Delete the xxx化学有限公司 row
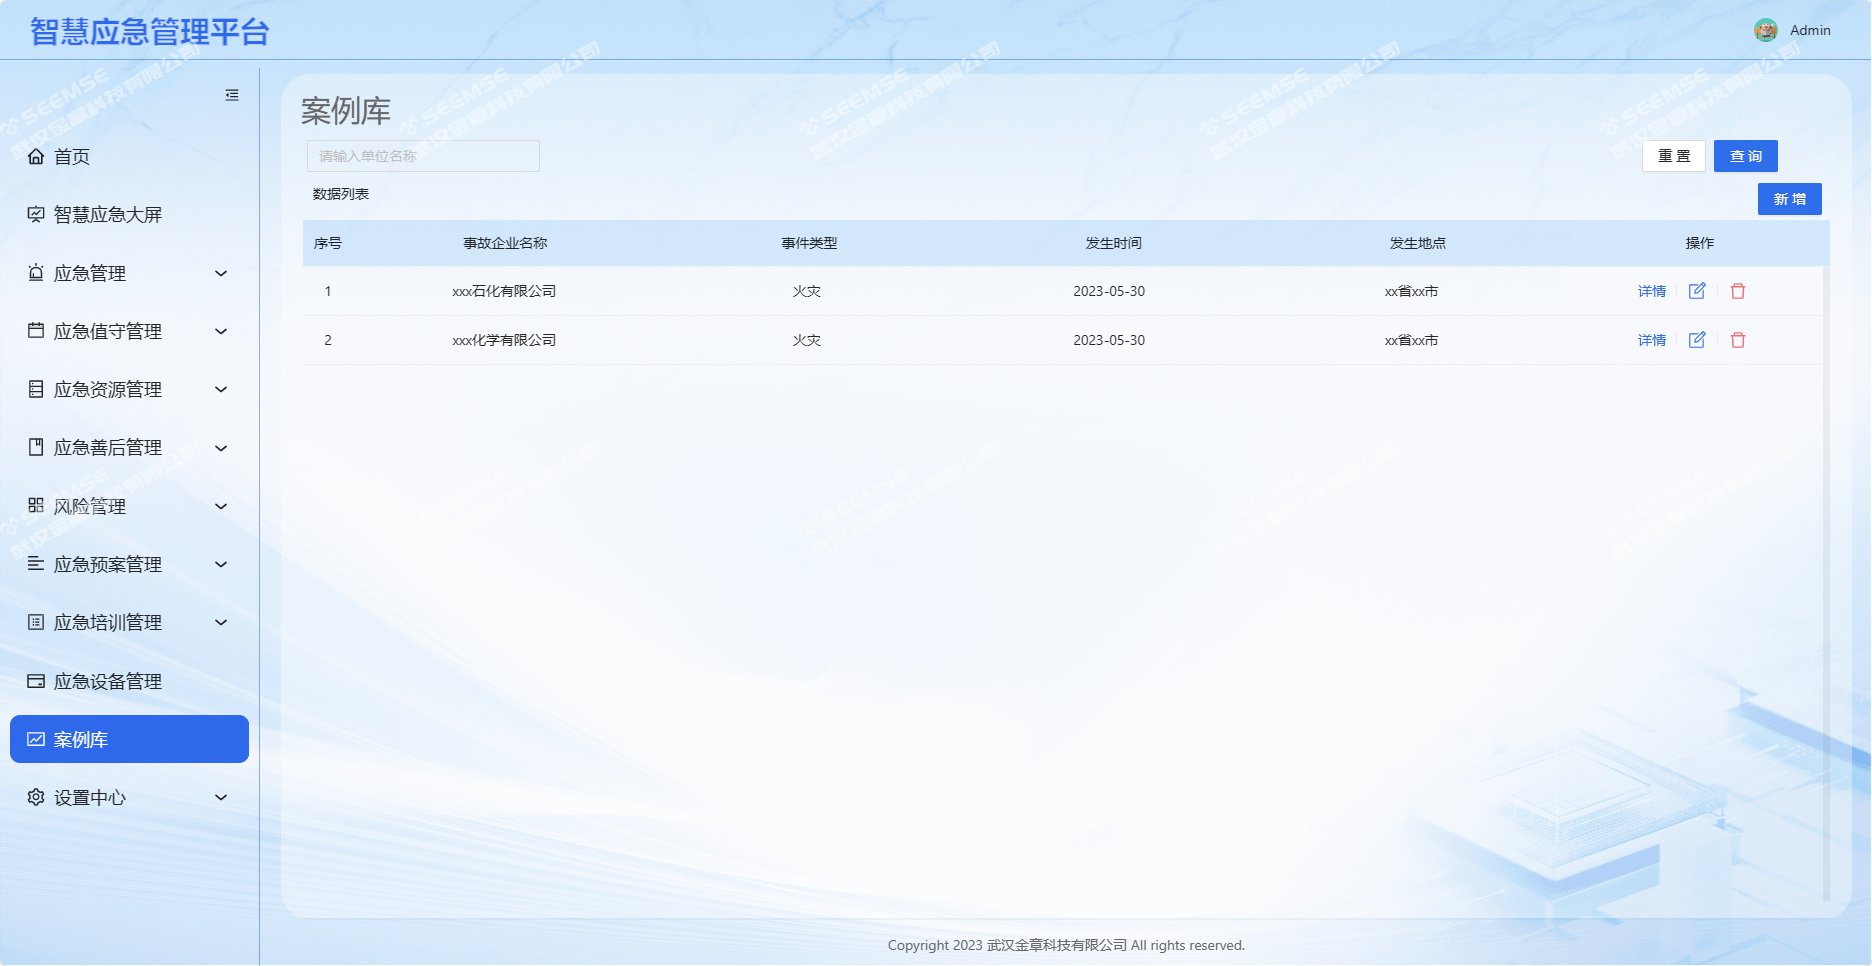This screenshot has width=1872, height=966. (1738, 340)
